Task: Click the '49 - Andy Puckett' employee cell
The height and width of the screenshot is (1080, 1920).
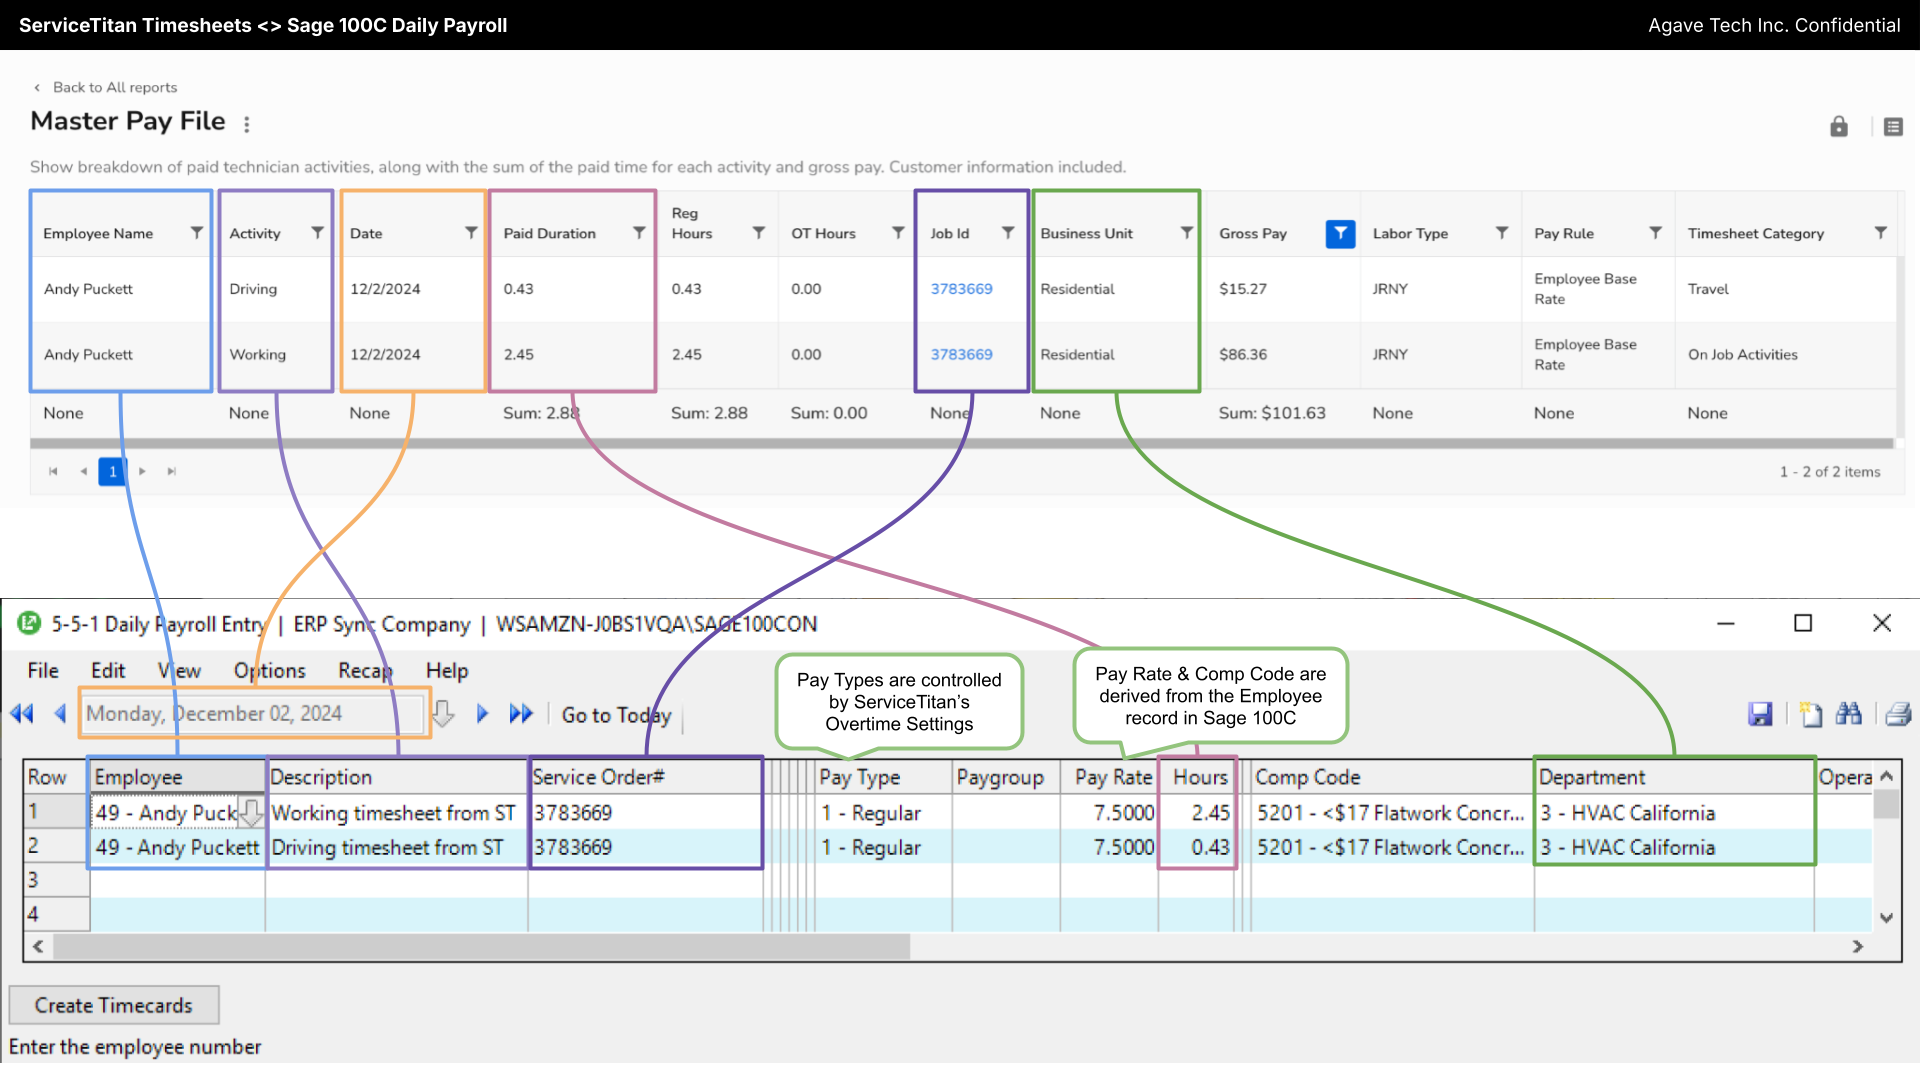Action: 177,847
